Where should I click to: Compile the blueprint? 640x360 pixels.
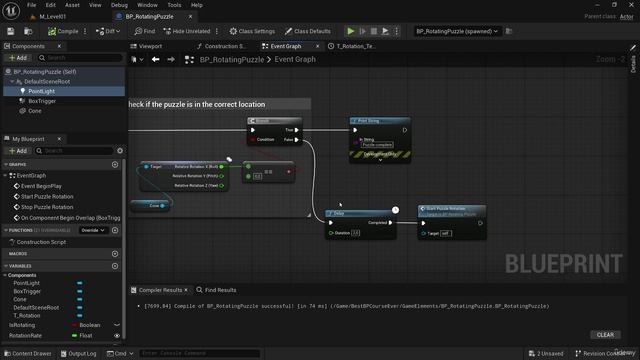tap(63, 31)
